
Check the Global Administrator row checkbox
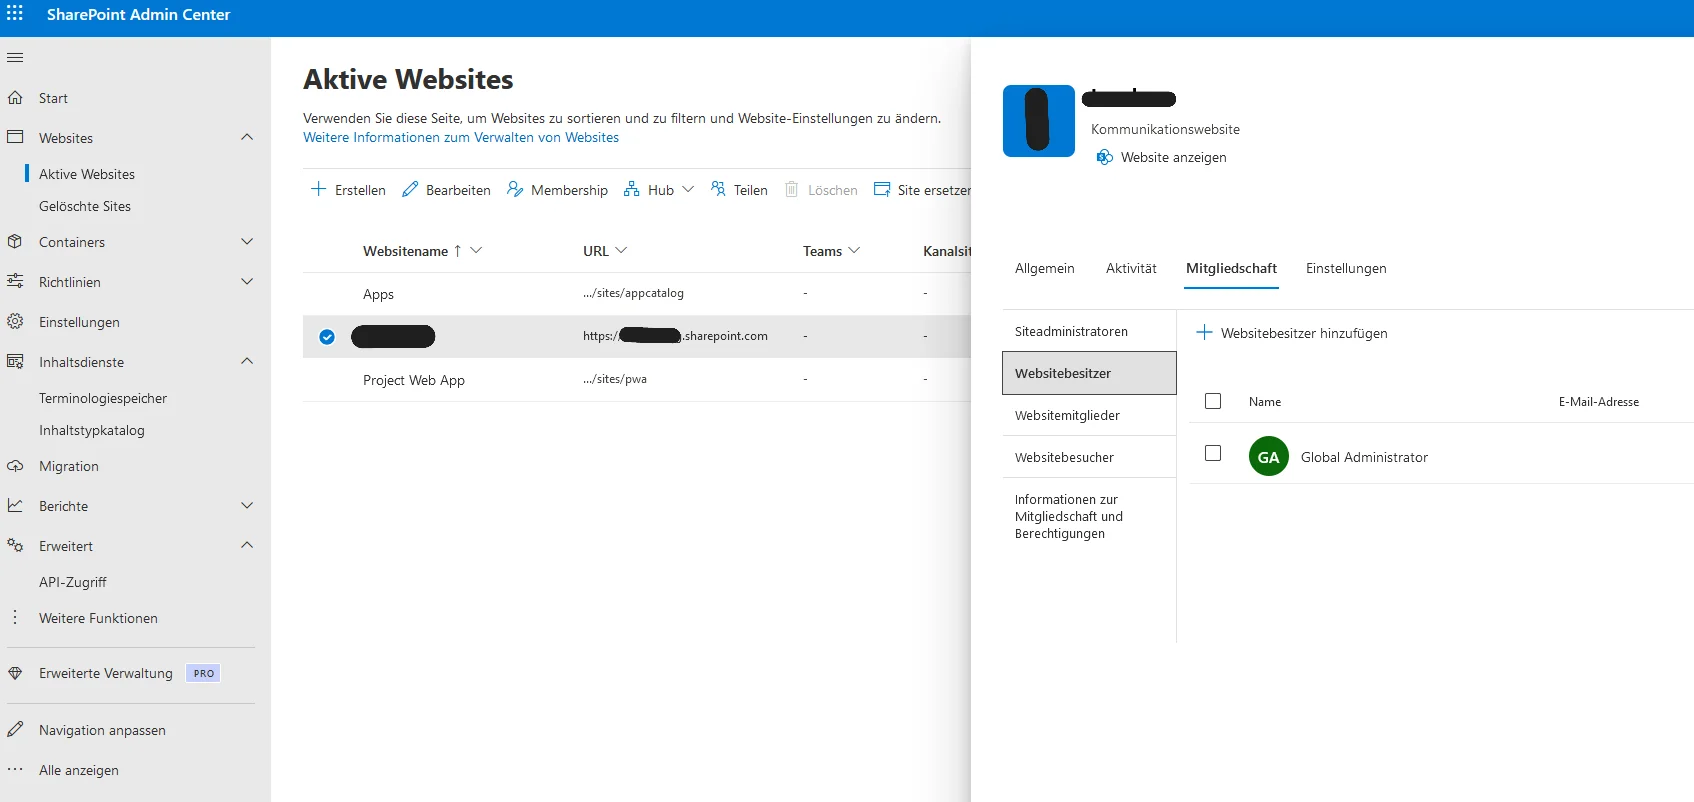1213,453
